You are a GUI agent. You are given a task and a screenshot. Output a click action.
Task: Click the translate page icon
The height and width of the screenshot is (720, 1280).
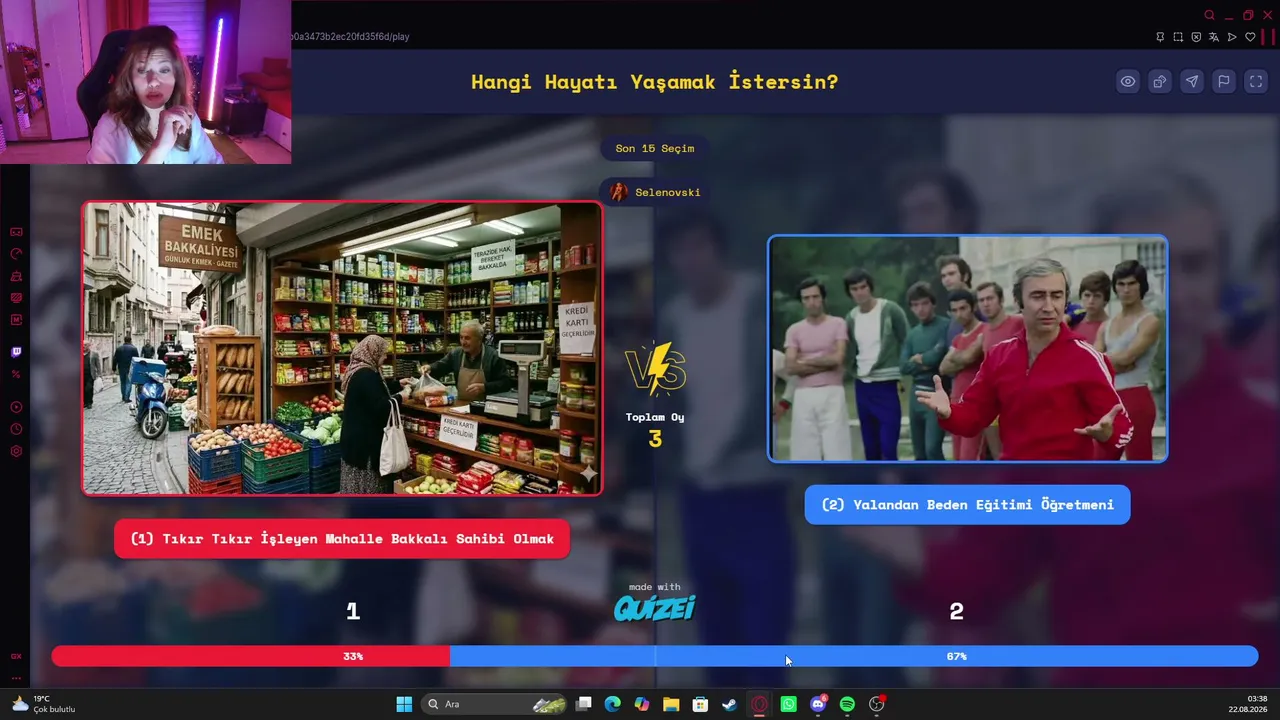coord(1214,37)
